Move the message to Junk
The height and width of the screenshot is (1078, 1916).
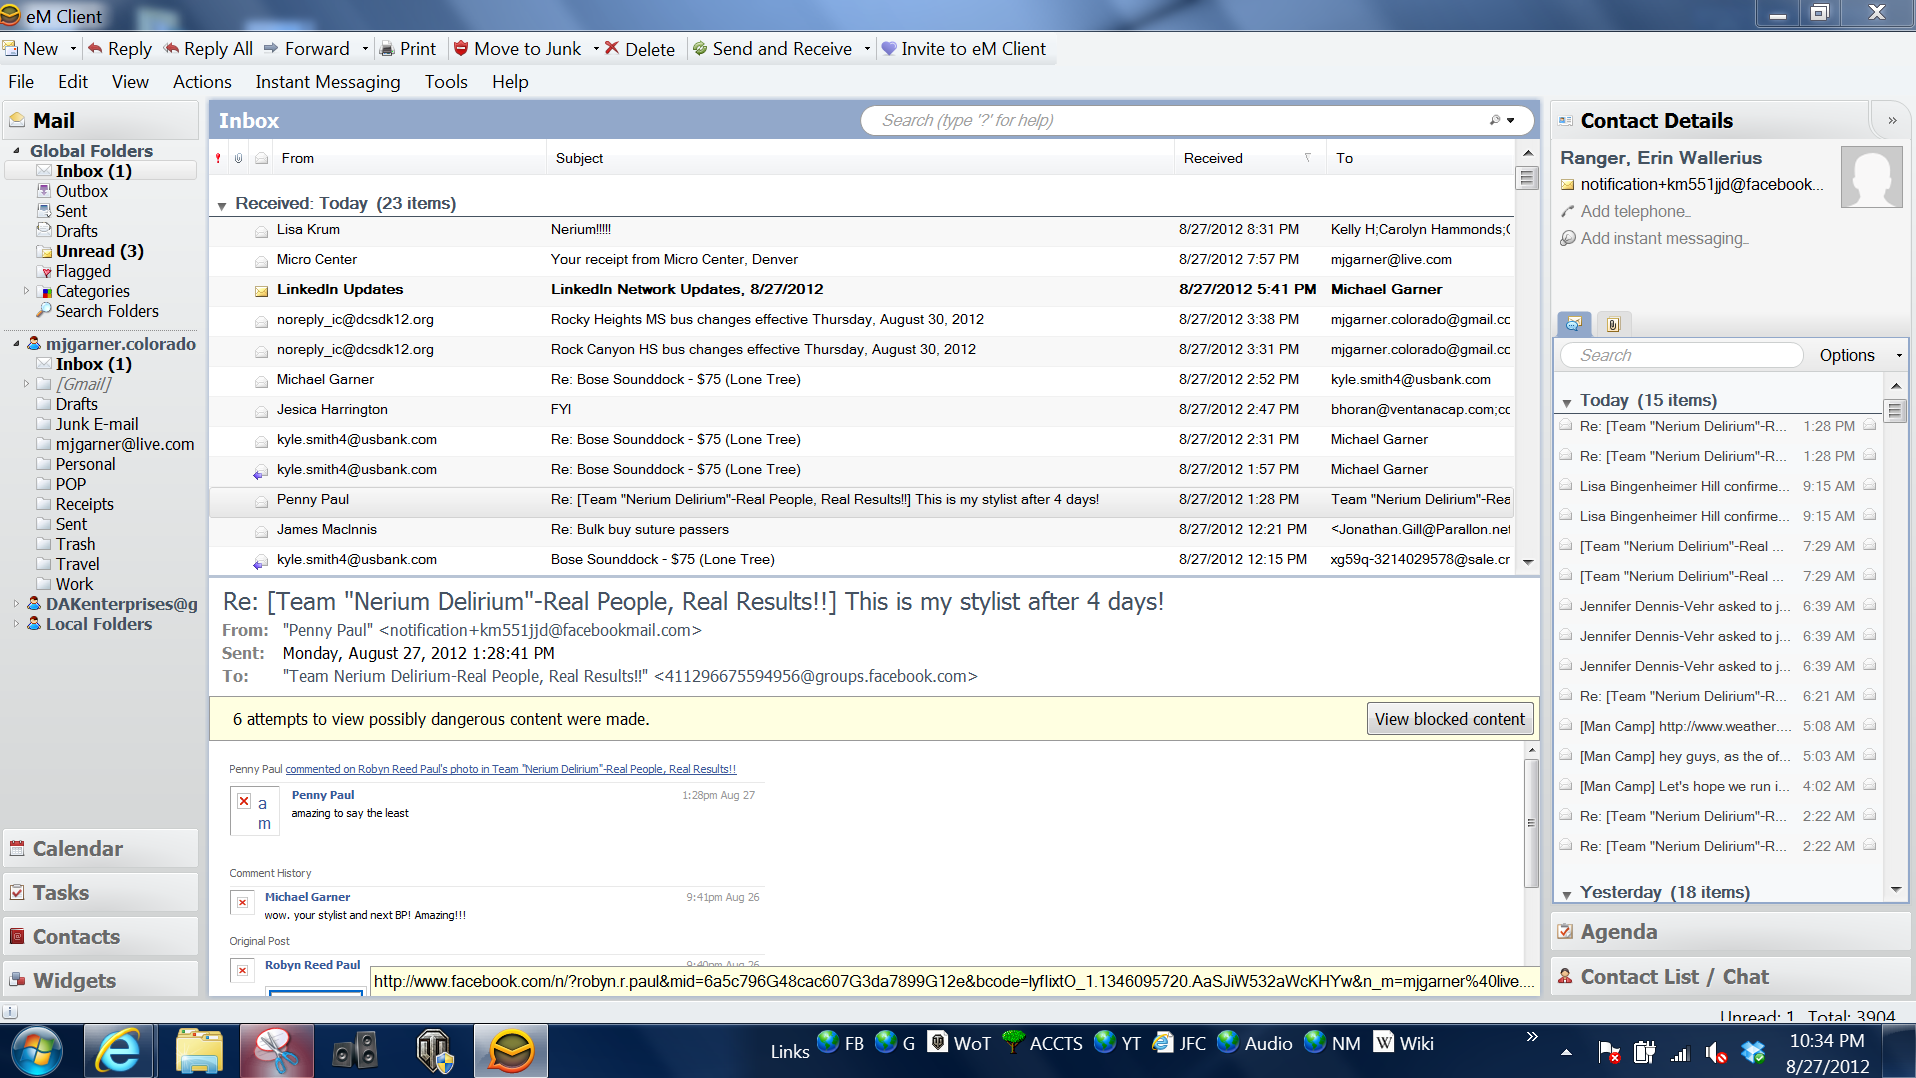point(517,49)
